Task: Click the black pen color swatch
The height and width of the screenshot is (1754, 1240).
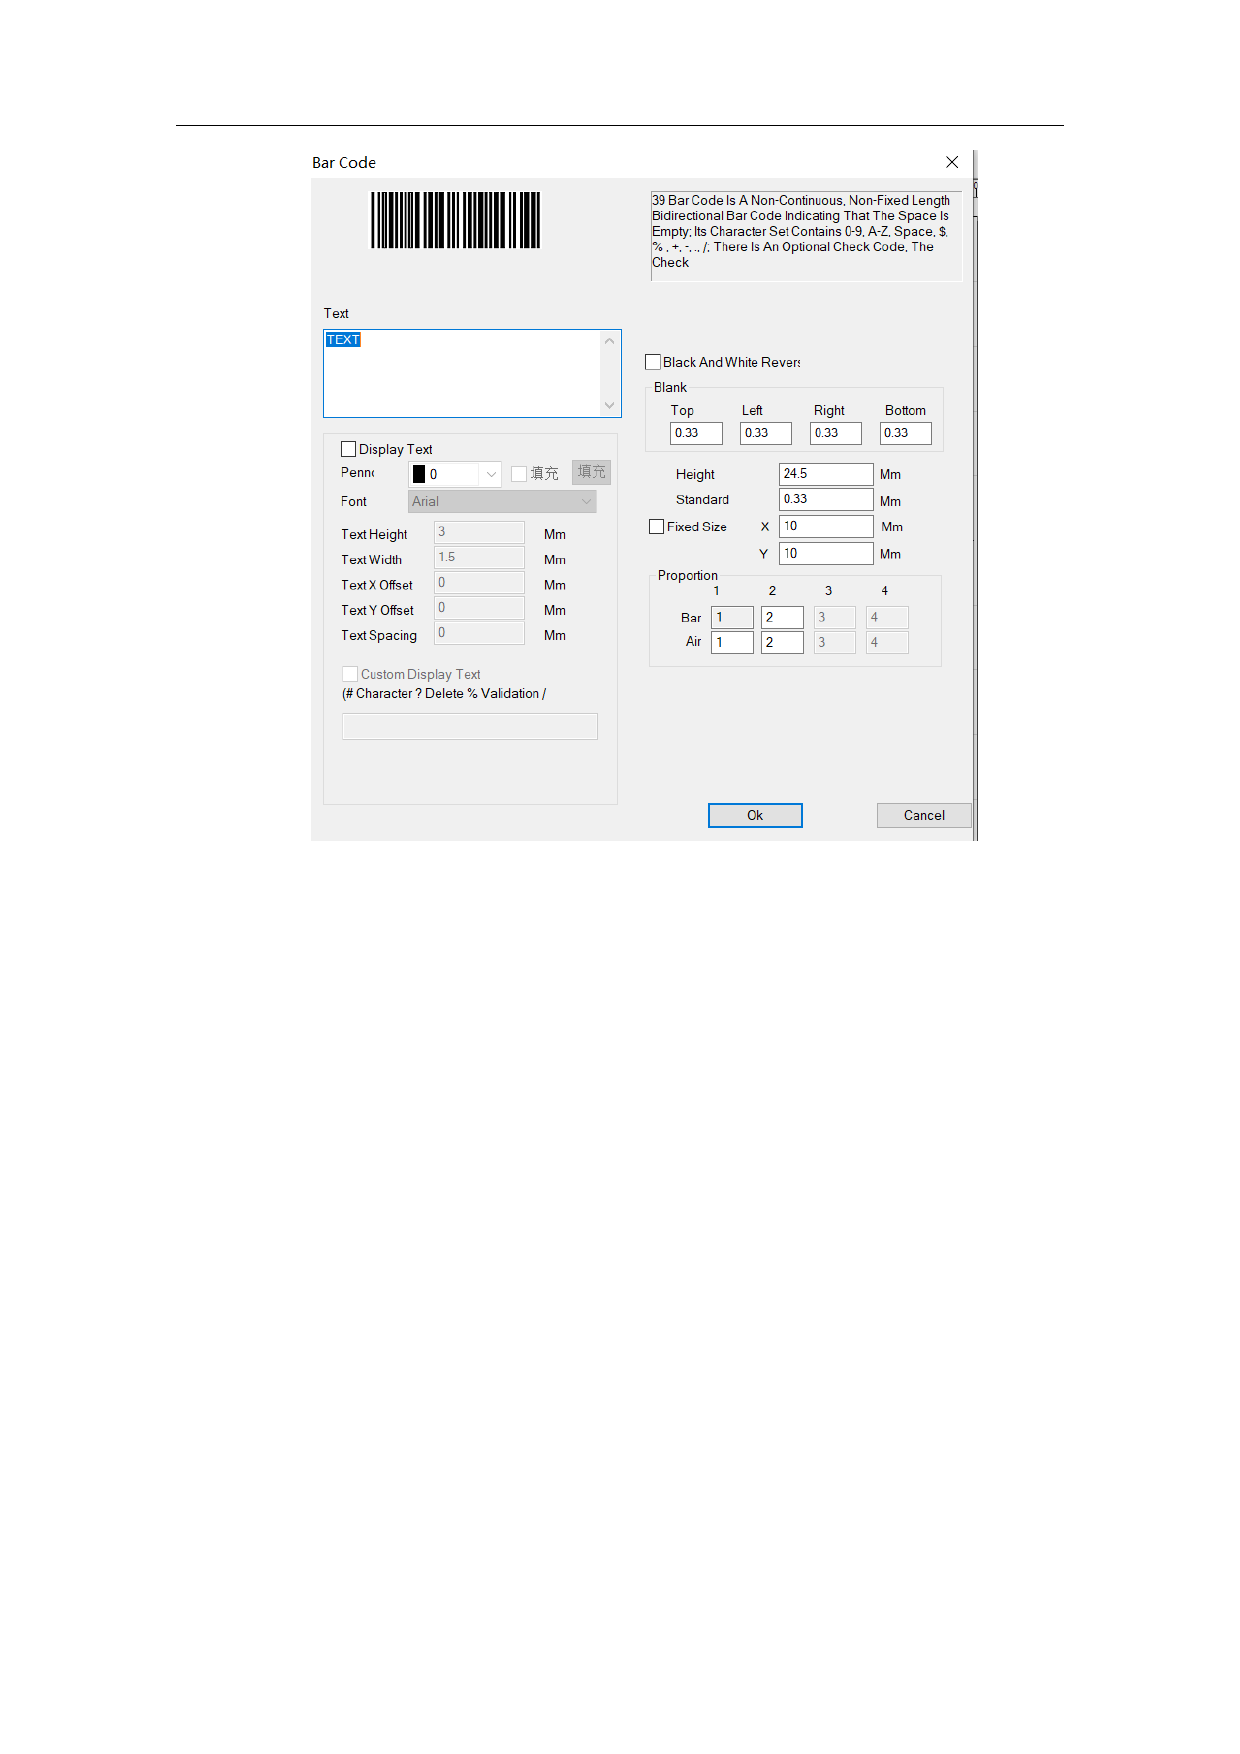Action: point(419,474)
